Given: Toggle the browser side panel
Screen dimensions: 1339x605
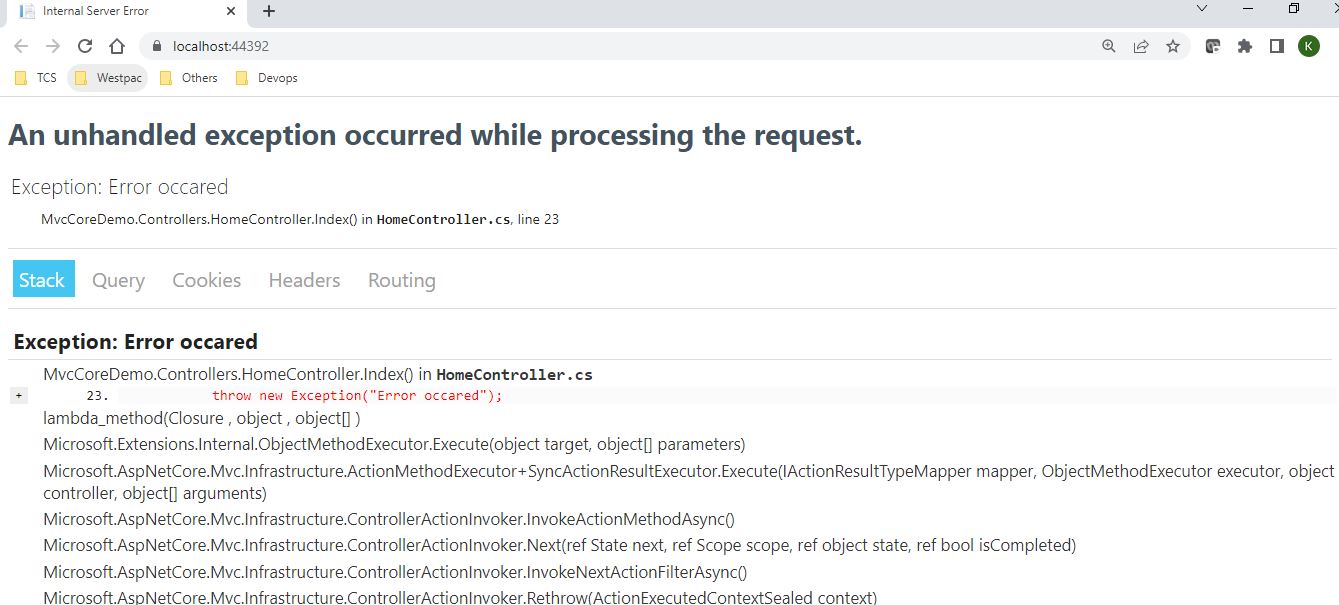Looking at the screenshot, I should point(1276,45).
